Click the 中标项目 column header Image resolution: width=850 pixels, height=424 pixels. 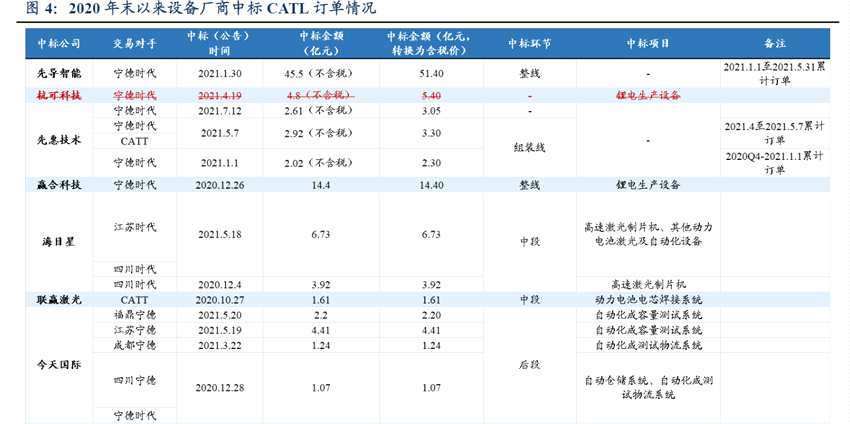pos(648,44)
